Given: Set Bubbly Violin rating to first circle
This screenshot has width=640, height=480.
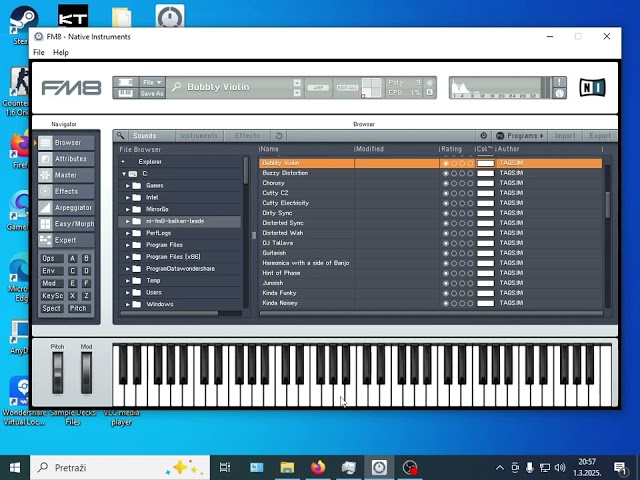Looking at the screenshot, I should 446,163.
